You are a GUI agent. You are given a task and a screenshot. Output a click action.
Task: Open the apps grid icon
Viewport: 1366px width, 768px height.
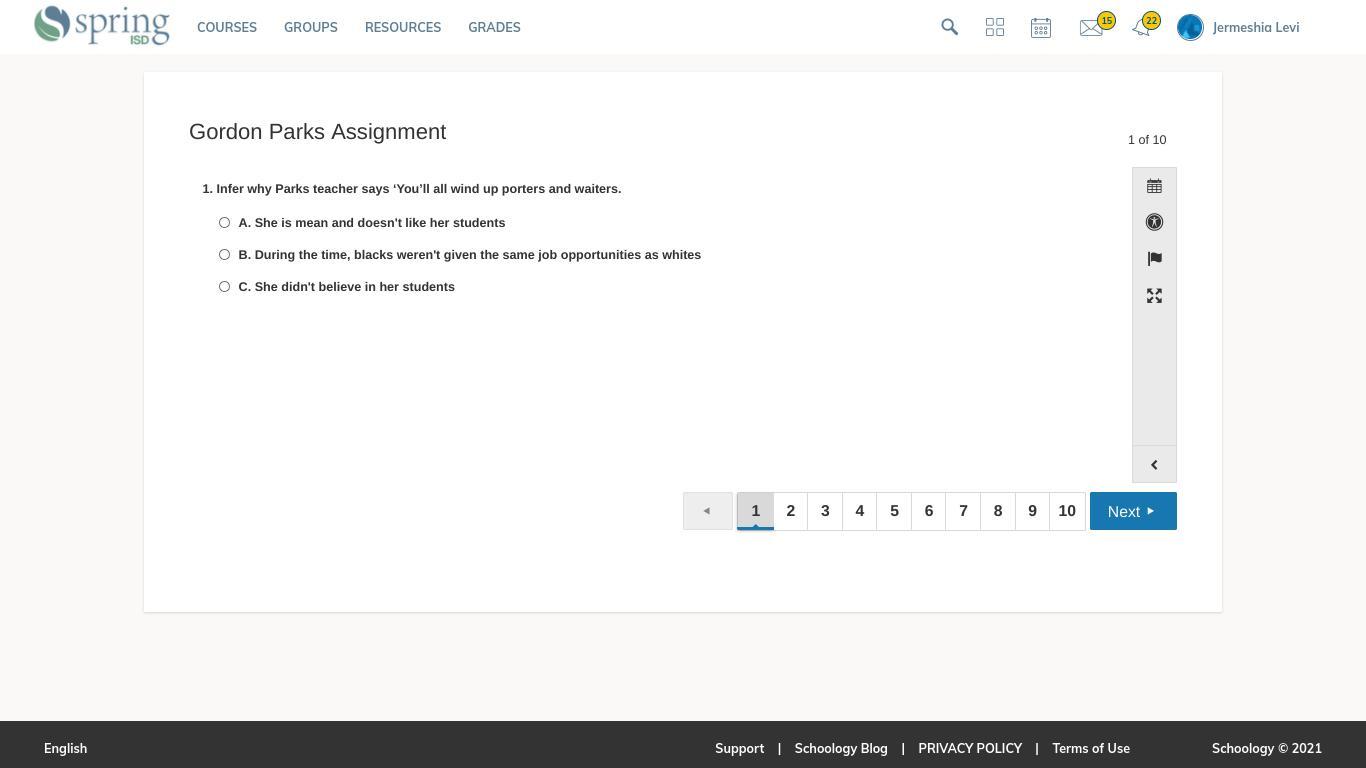pos(994,27)
